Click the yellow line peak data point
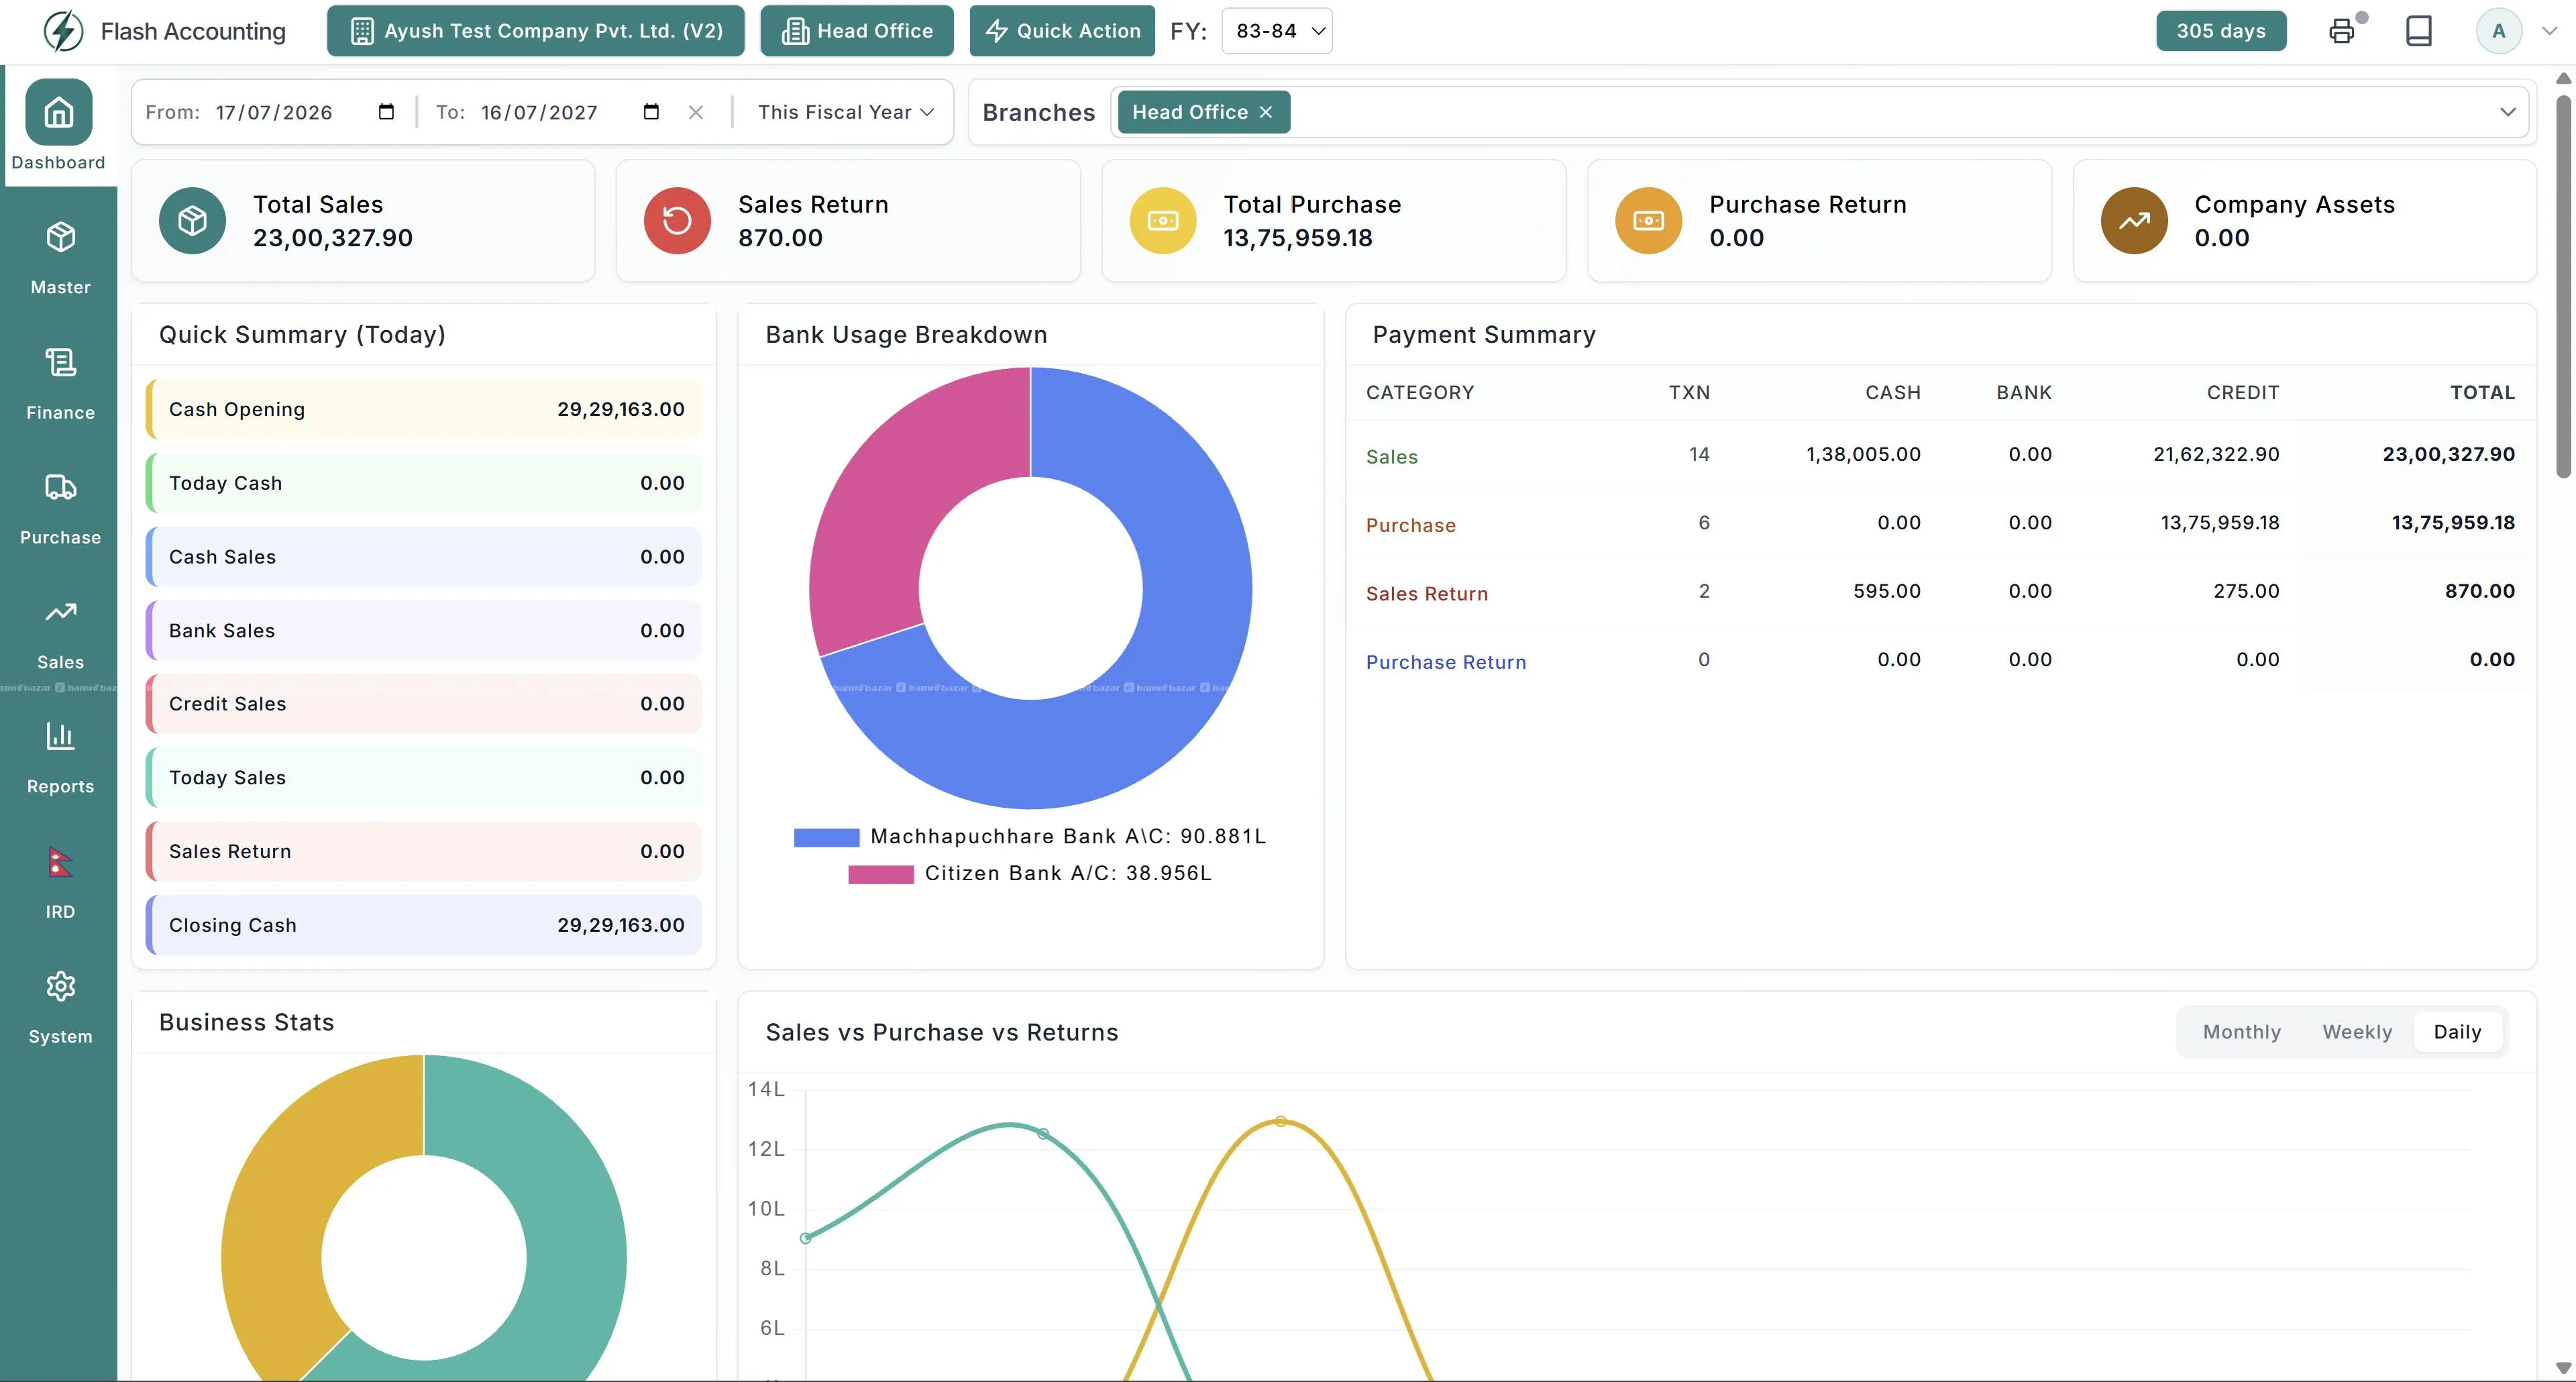The height and width of the screenshot is (1382, 2576). point(1280,1121)
